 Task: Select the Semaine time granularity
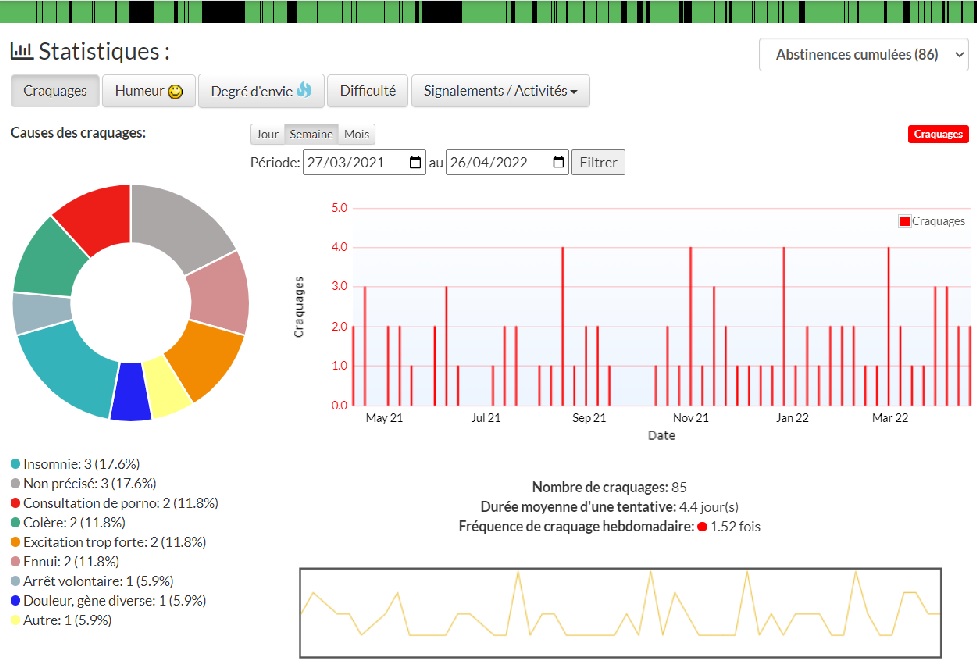click(x=311, y=134)
